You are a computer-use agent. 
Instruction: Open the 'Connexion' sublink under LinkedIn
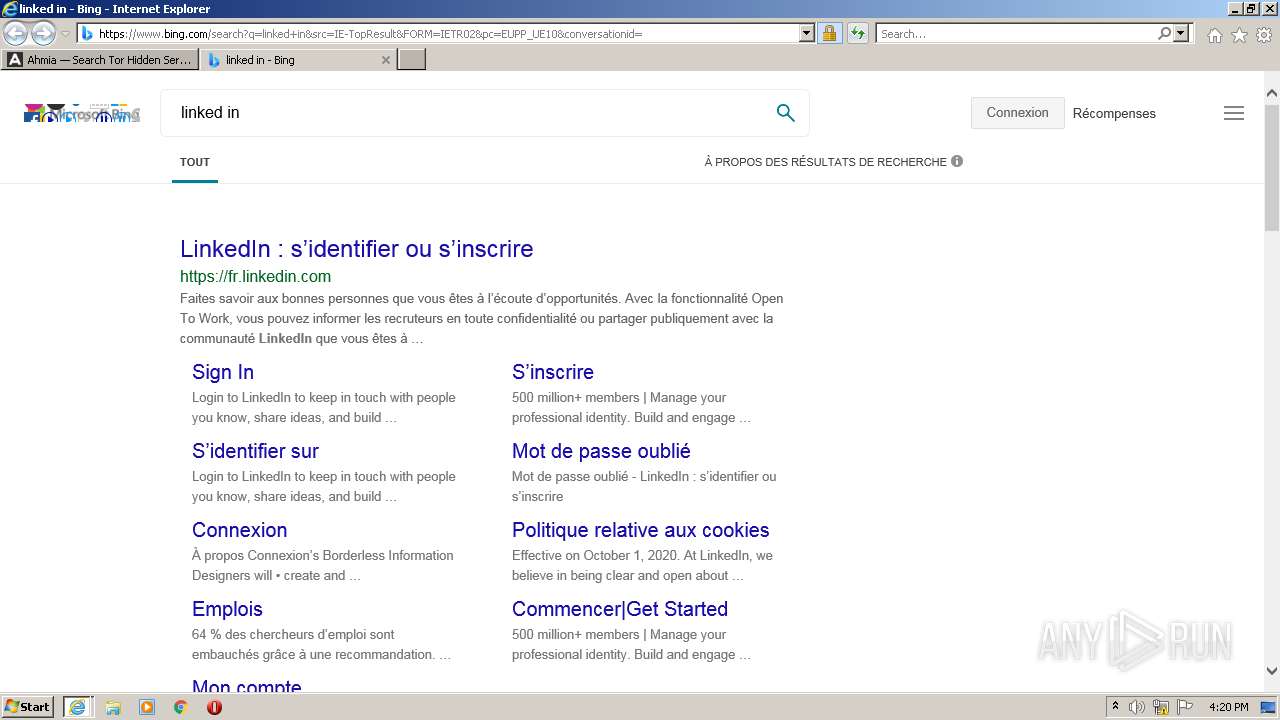[239, 530]
